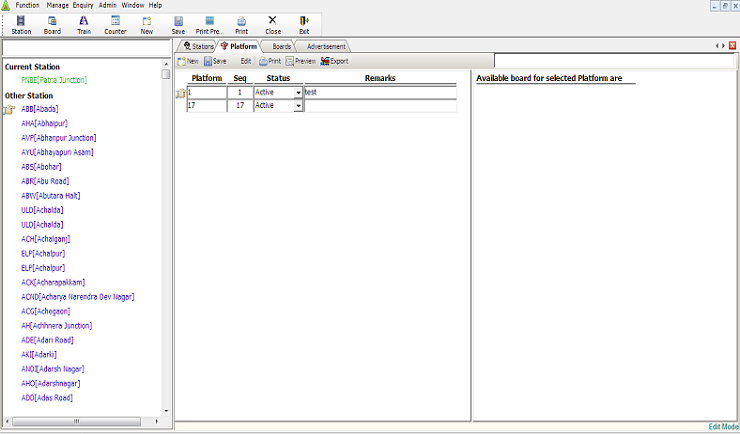
Task: Open the Counter toolbar icon
Action: click(115, 24)
